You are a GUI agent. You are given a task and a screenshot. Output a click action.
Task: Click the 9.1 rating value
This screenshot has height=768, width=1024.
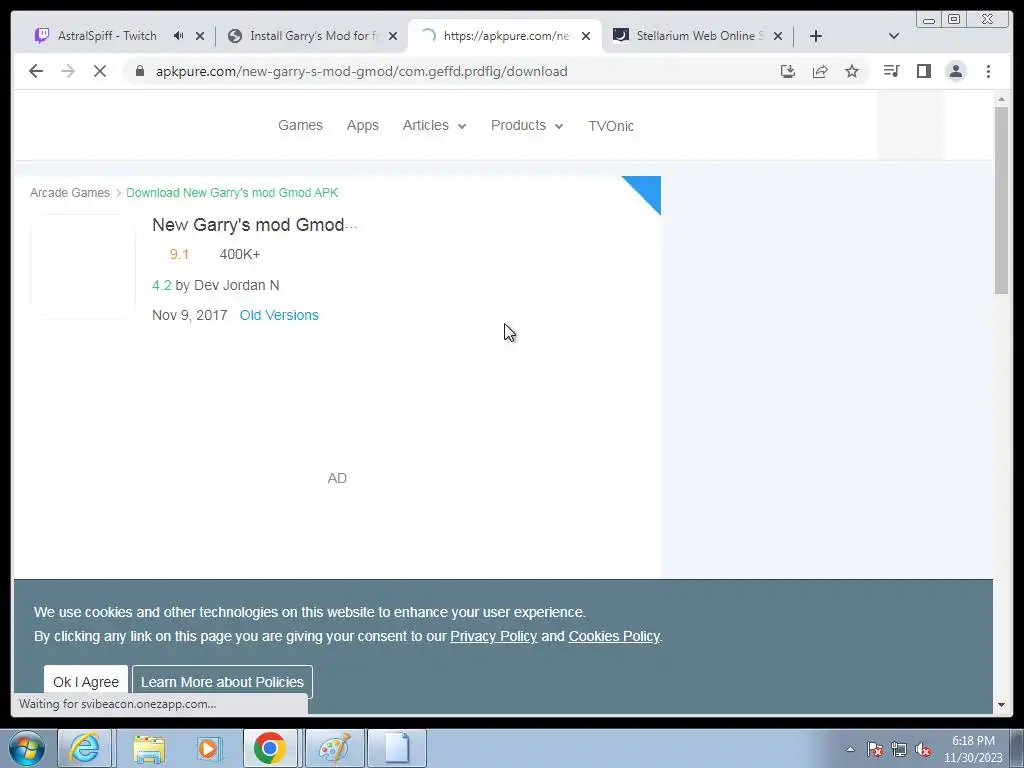179,254
